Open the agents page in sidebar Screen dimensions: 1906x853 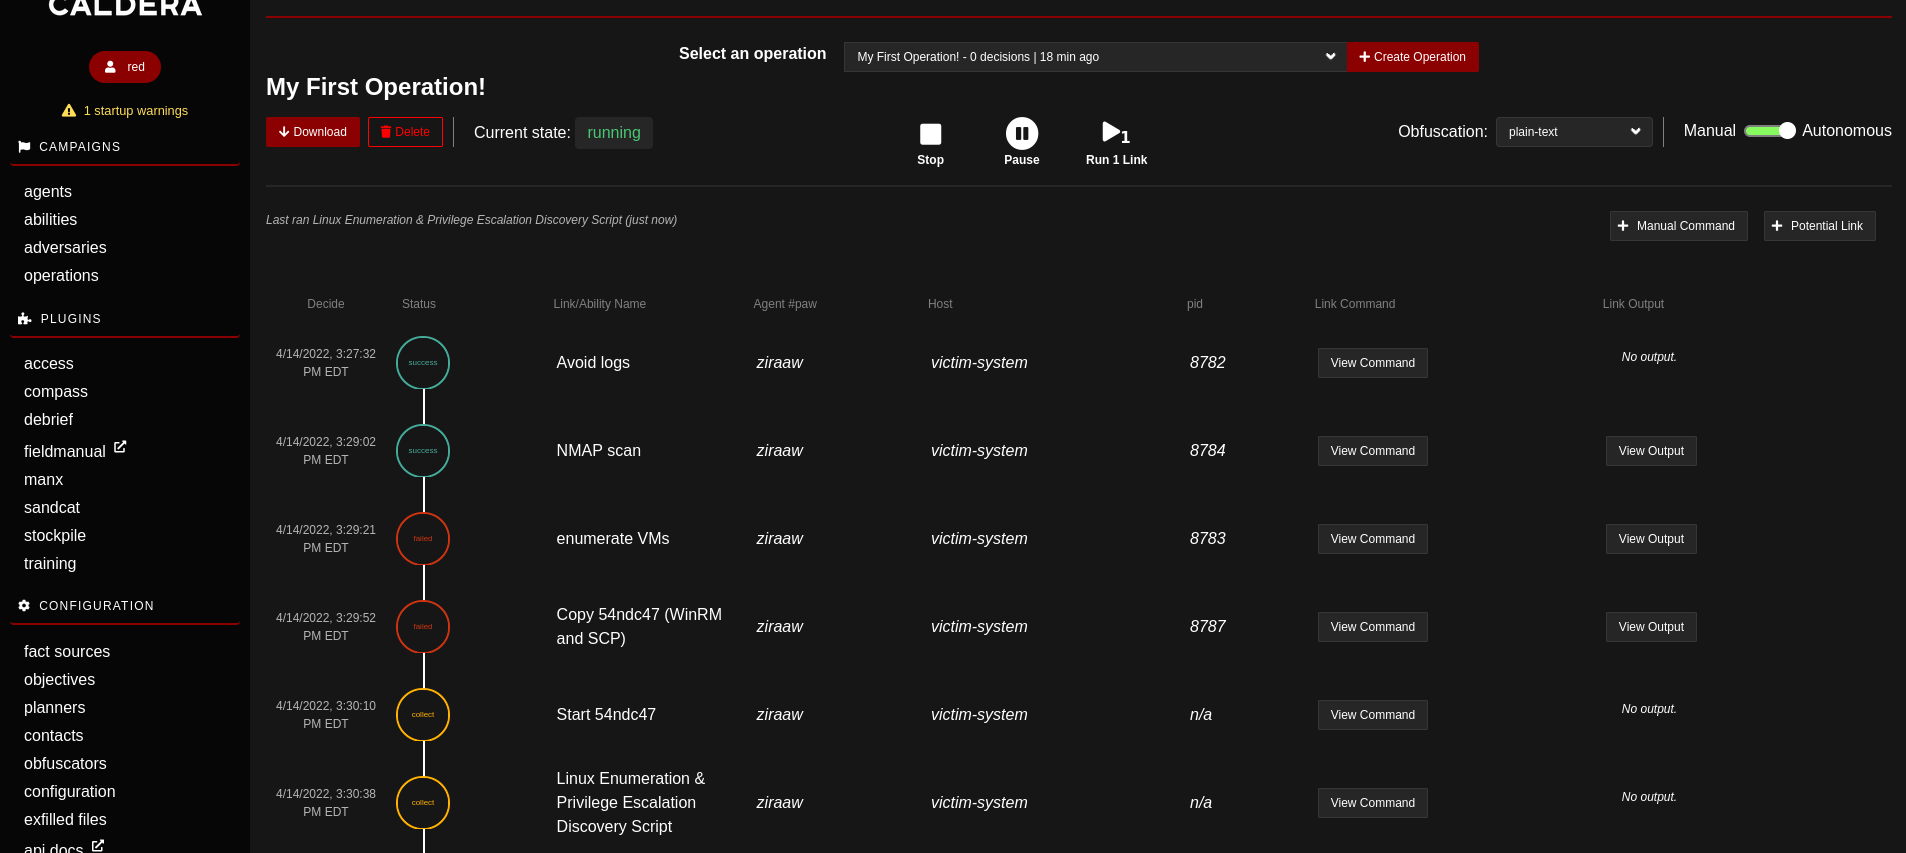click(x=48, y=191)
